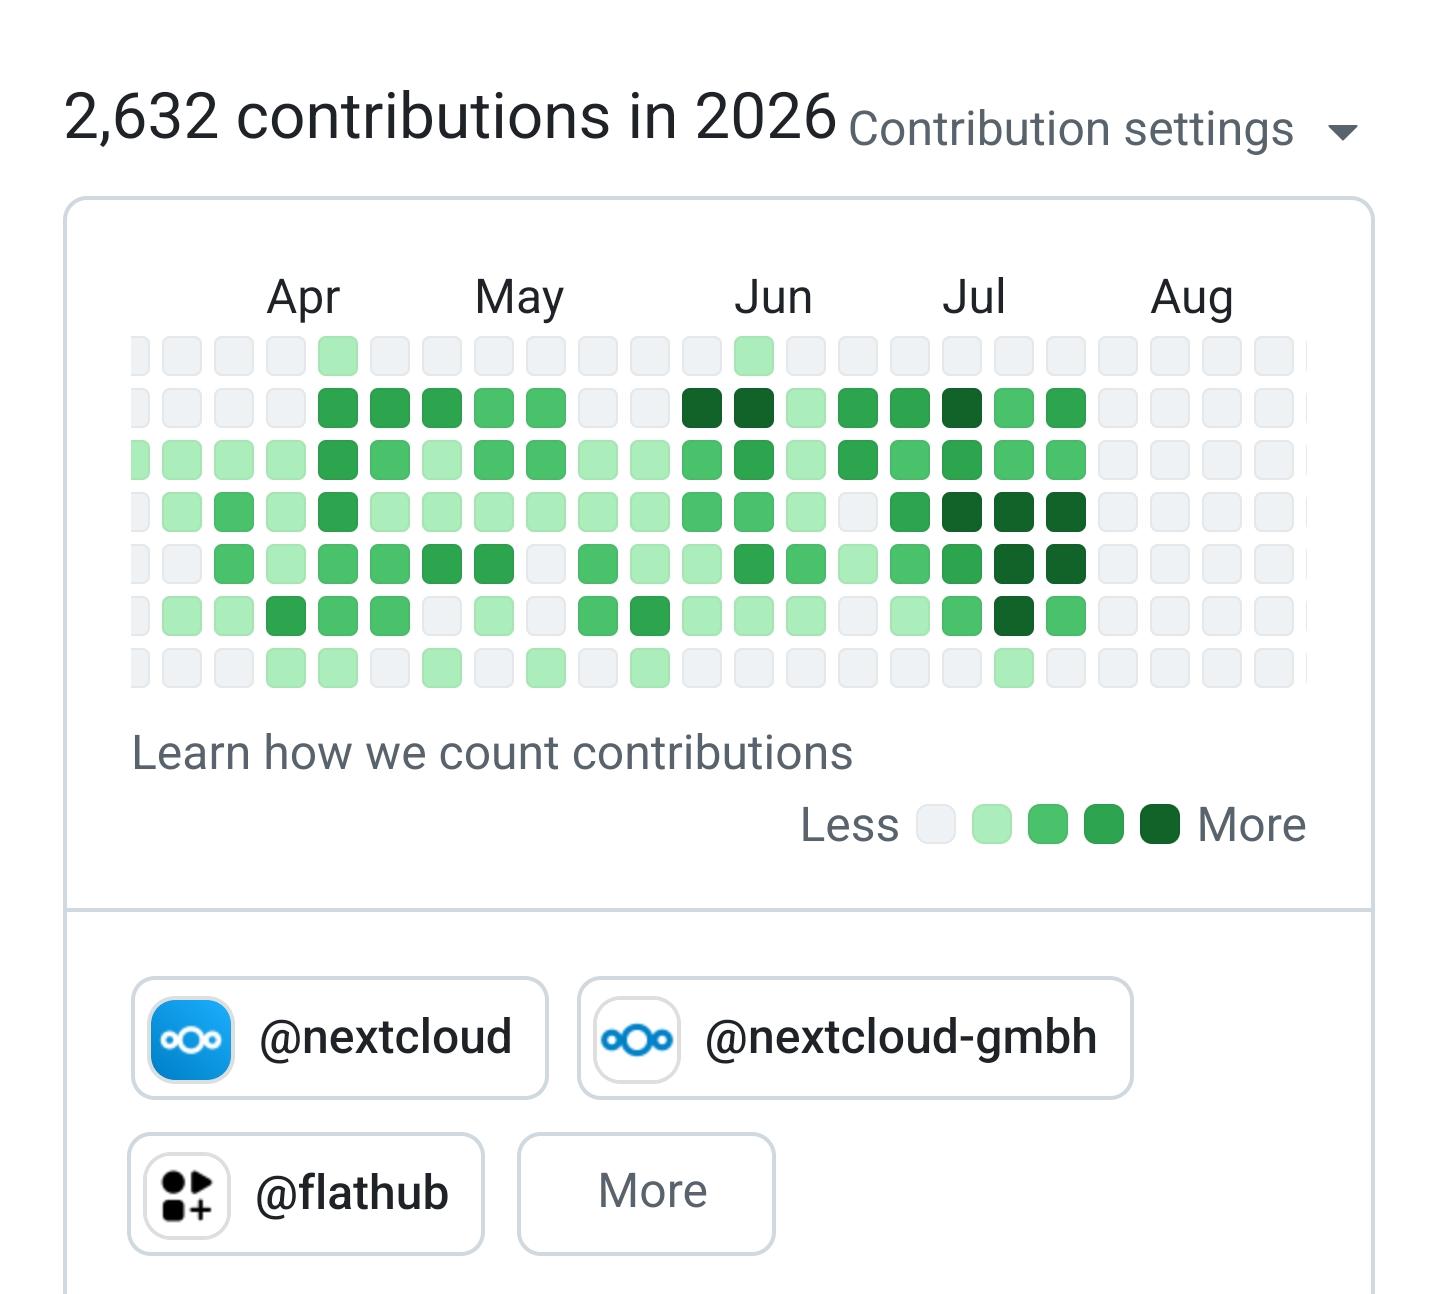Click the Apr month label
The width and height of the screenshot is (1438, 1294).
(303, 297)
